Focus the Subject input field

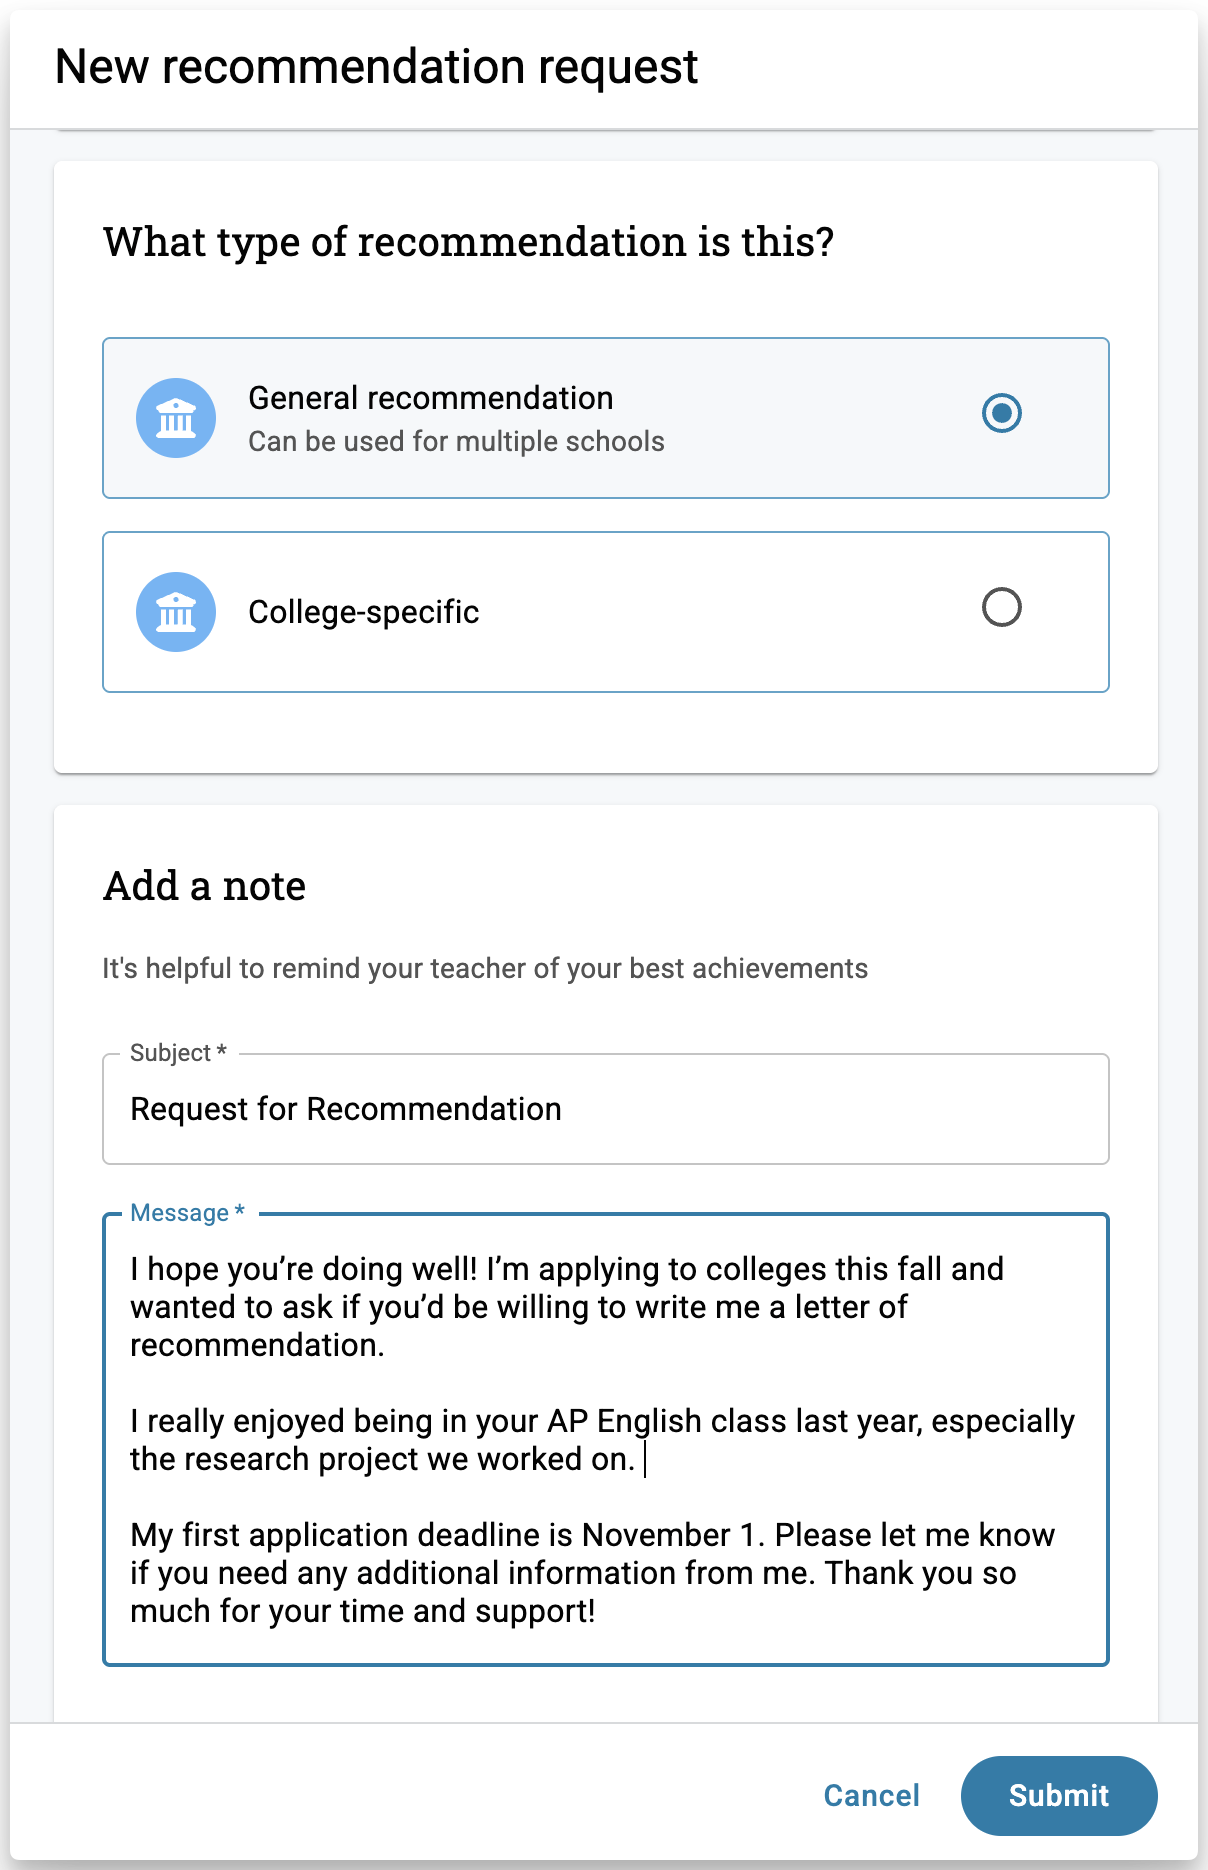[605, 1109]
